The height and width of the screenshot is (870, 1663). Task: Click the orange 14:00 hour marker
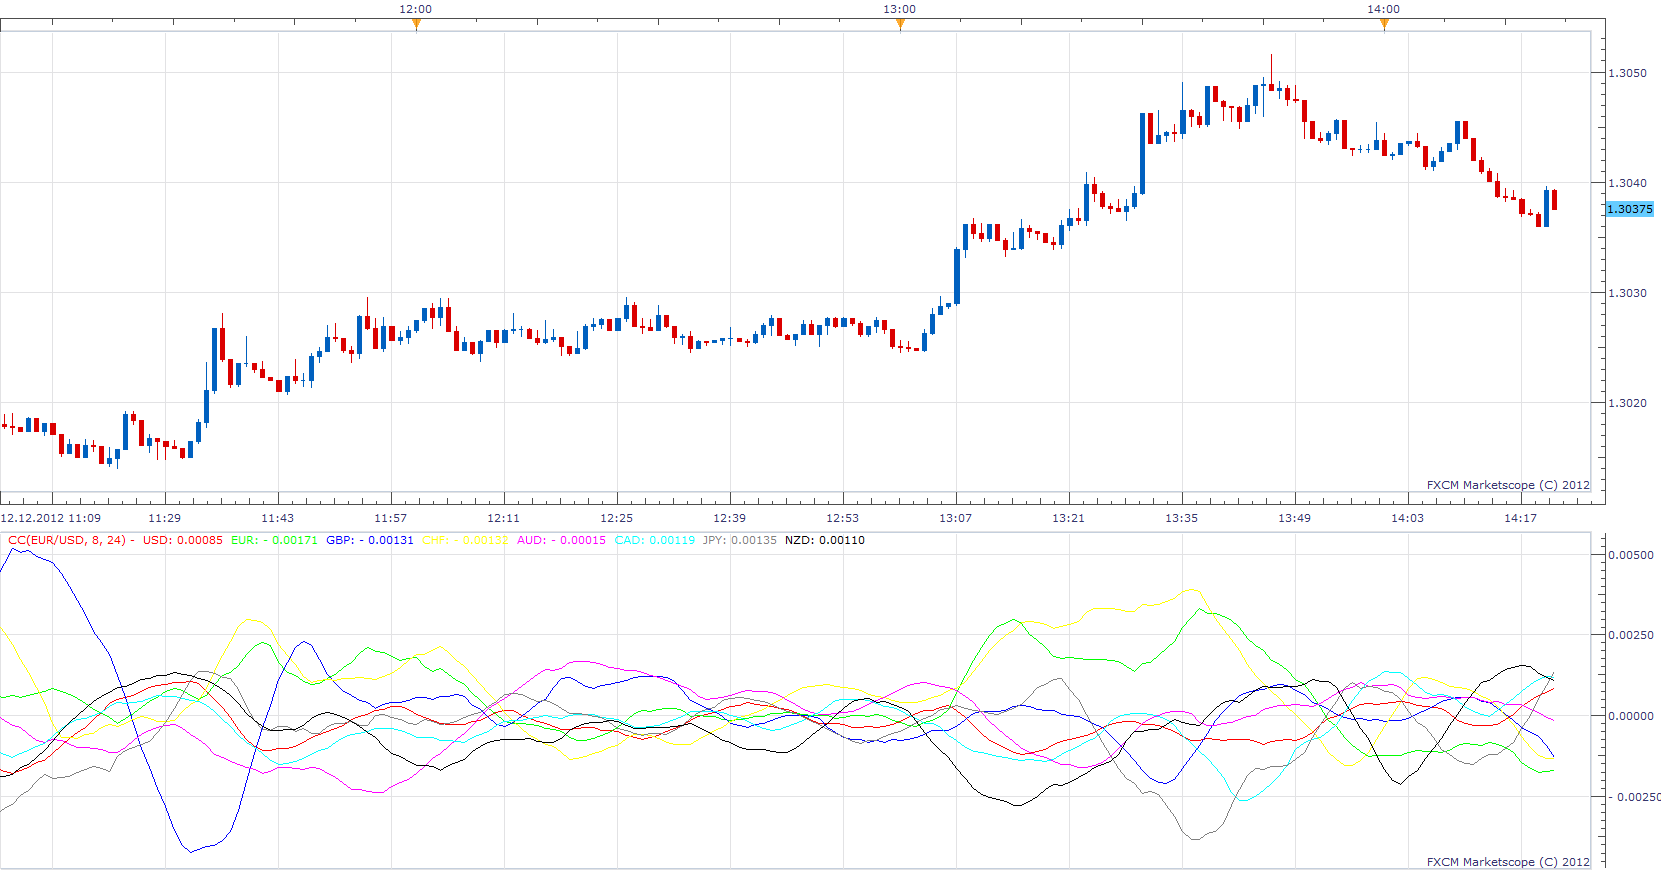[x=1384, y=25]
